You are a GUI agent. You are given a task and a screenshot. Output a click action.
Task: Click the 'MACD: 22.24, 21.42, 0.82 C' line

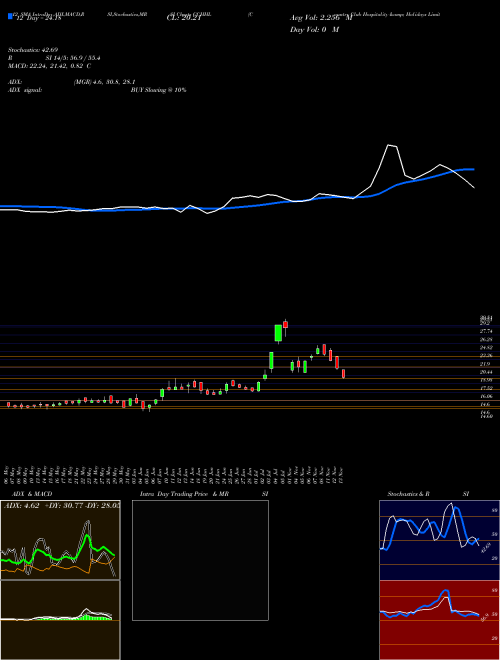[50, 66]
